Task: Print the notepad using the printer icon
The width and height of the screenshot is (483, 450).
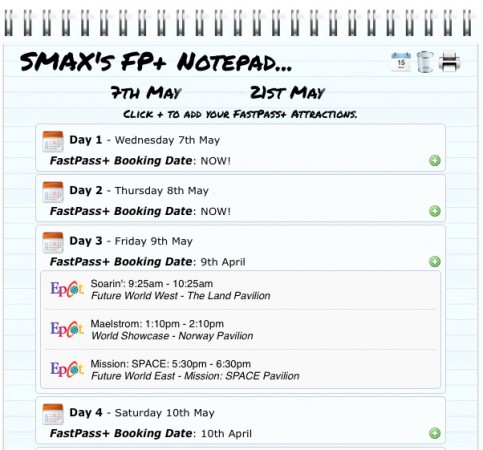Action: [450, 61]
